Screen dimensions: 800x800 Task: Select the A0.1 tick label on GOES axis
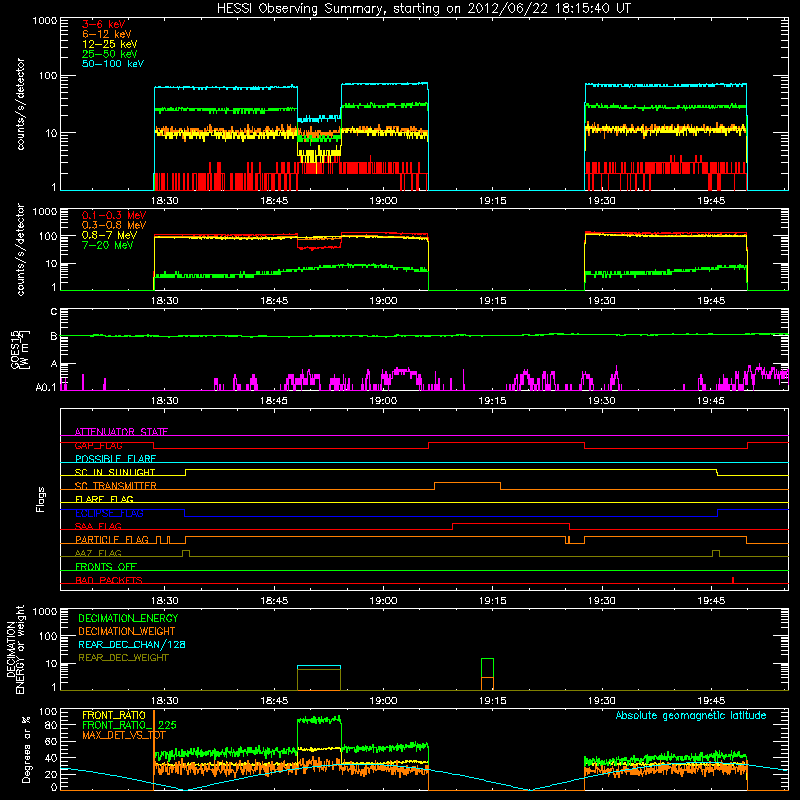coord(46,388)
